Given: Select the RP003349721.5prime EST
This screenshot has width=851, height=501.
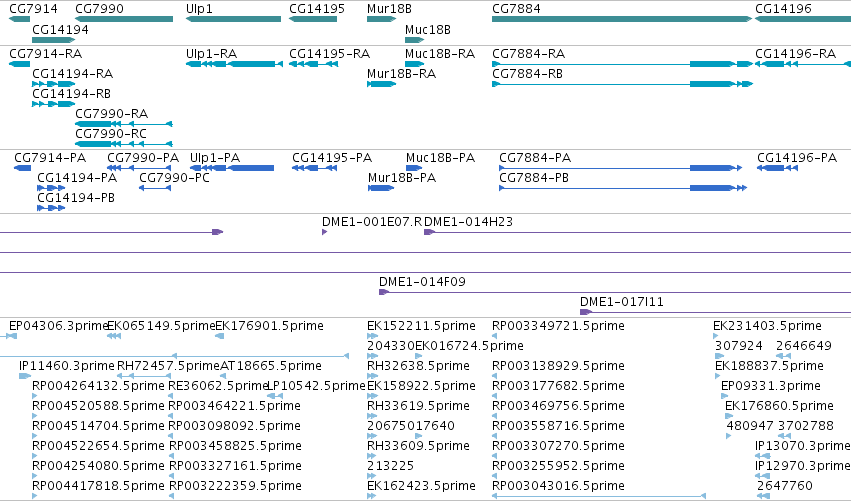Looking at the screenshot, I should [558, 326].
